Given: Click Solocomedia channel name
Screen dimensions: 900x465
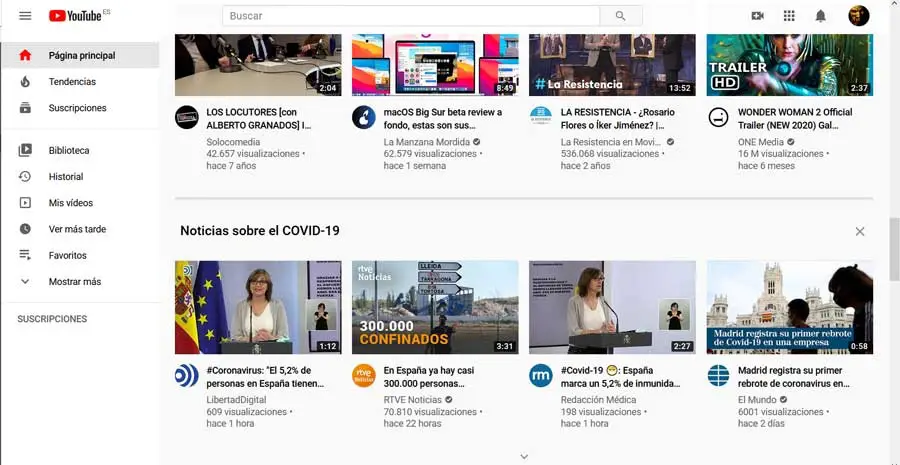Looking at the screenshot, I should (x=233, y=142).
